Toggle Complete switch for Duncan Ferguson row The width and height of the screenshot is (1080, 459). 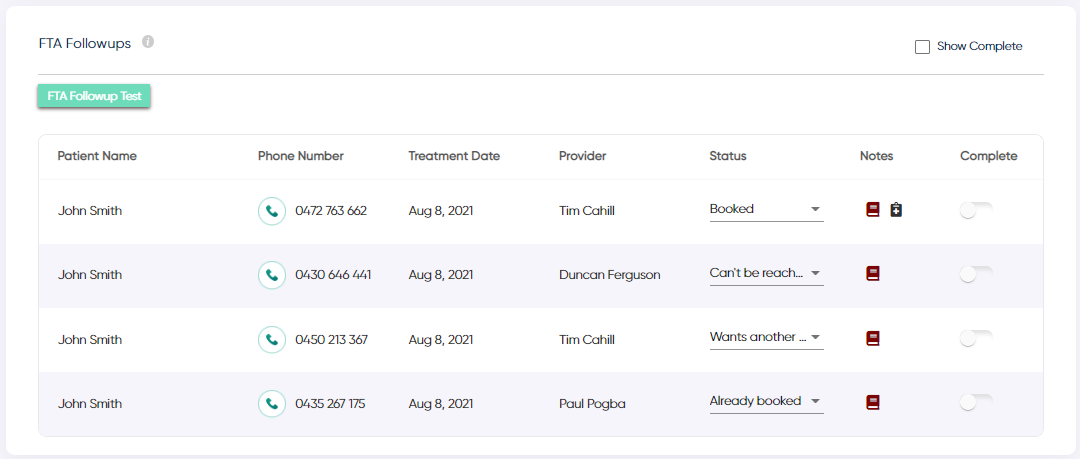click(x=976, y=275)
